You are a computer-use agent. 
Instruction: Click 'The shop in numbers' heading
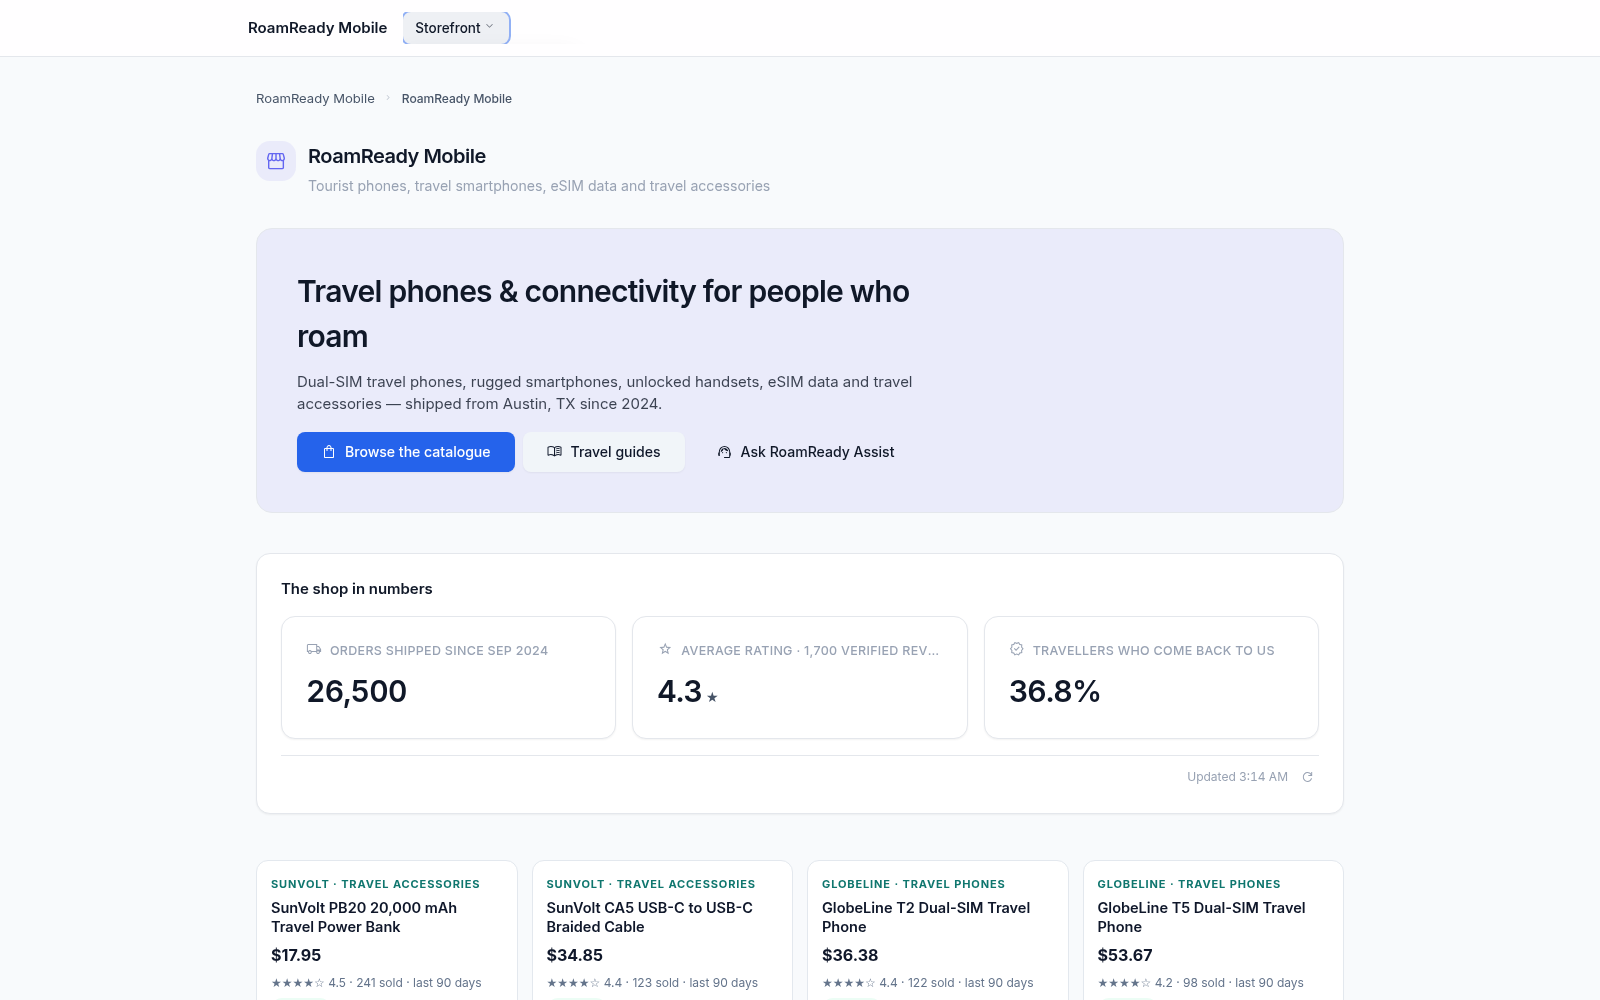(357, 589)
